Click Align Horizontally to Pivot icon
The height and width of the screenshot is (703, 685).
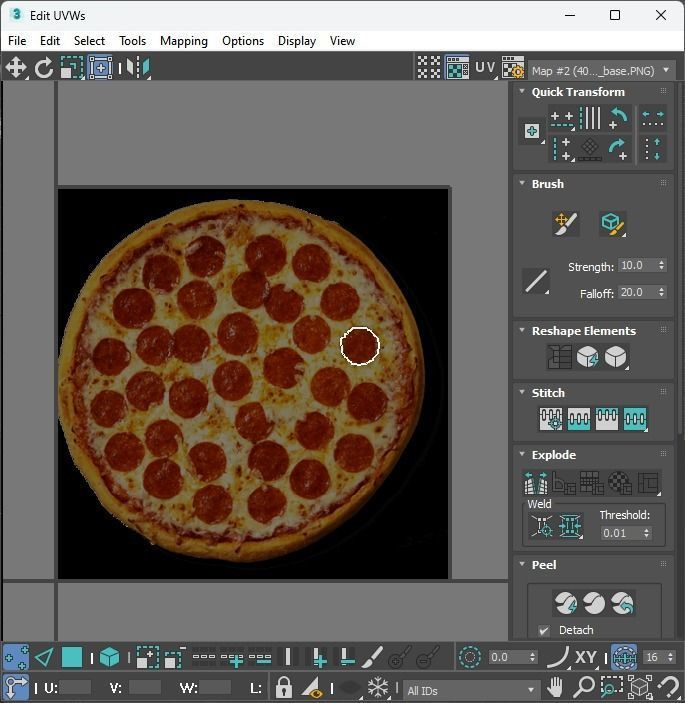[562, 118]
